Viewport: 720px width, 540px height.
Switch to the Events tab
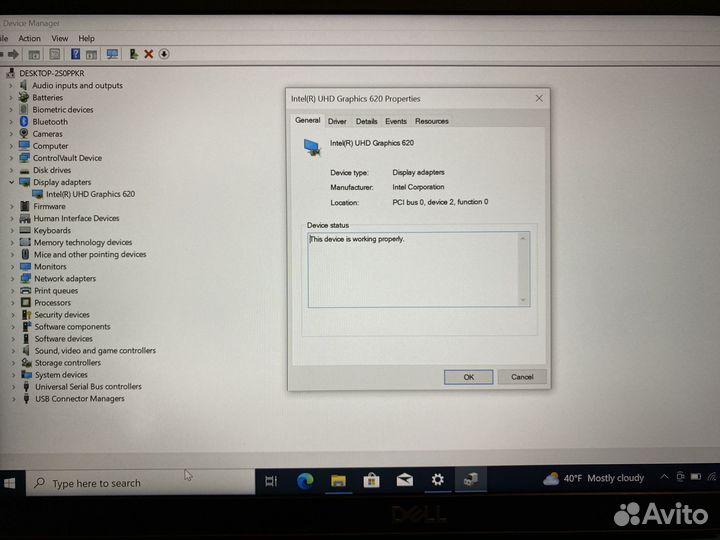click(396, 121)
